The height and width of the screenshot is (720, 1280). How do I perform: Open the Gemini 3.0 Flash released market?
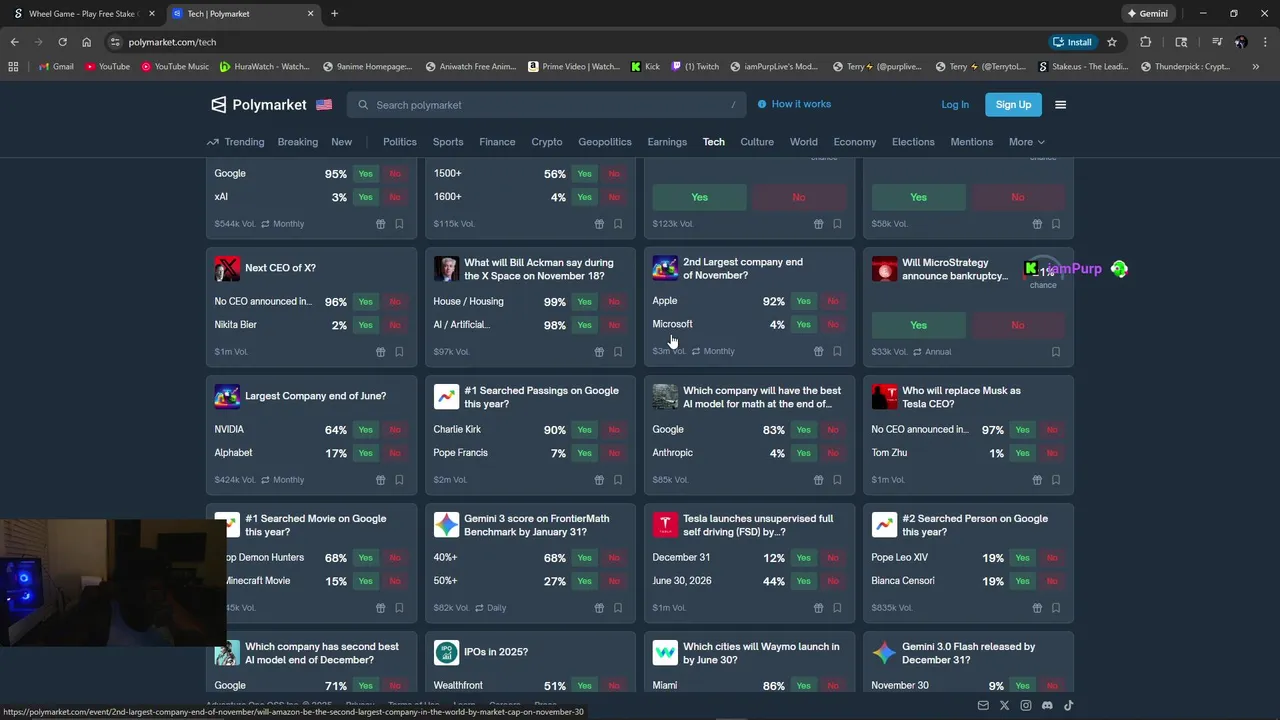coord(967,653)
